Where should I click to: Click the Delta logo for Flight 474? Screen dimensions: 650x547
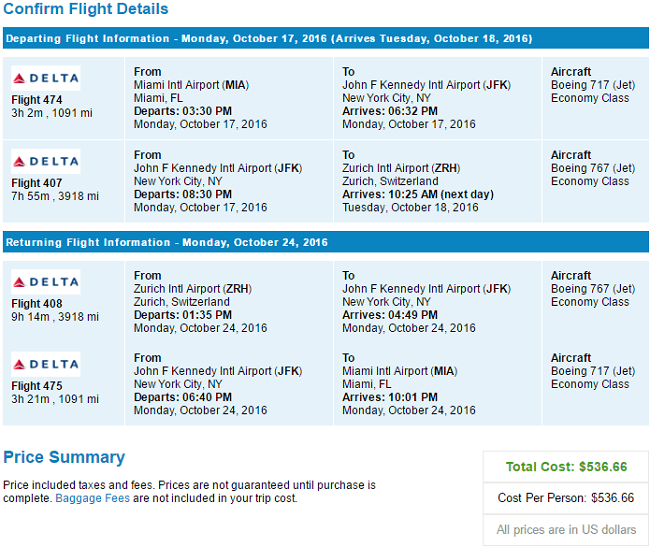tap(46, 78)
